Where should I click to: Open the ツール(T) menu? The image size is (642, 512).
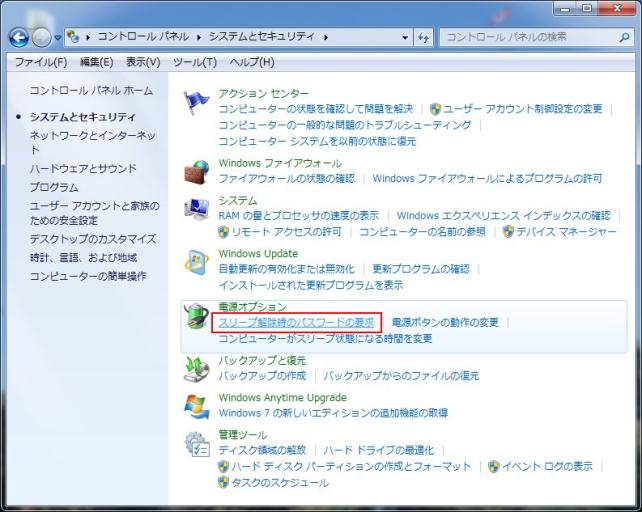pyautogui.click(x=195, y=62)
